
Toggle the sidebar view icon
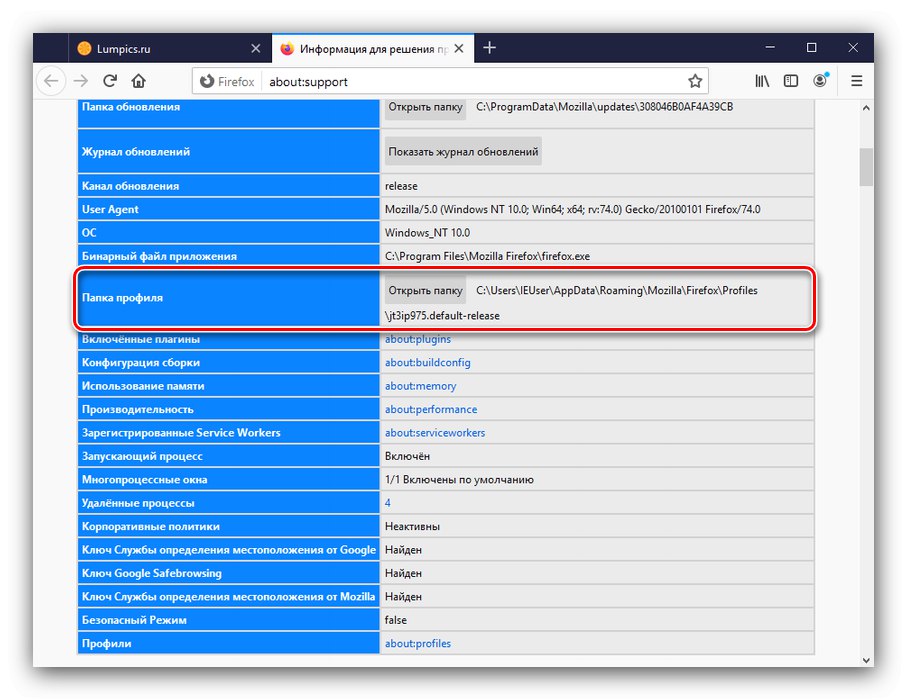coord(791,81)
